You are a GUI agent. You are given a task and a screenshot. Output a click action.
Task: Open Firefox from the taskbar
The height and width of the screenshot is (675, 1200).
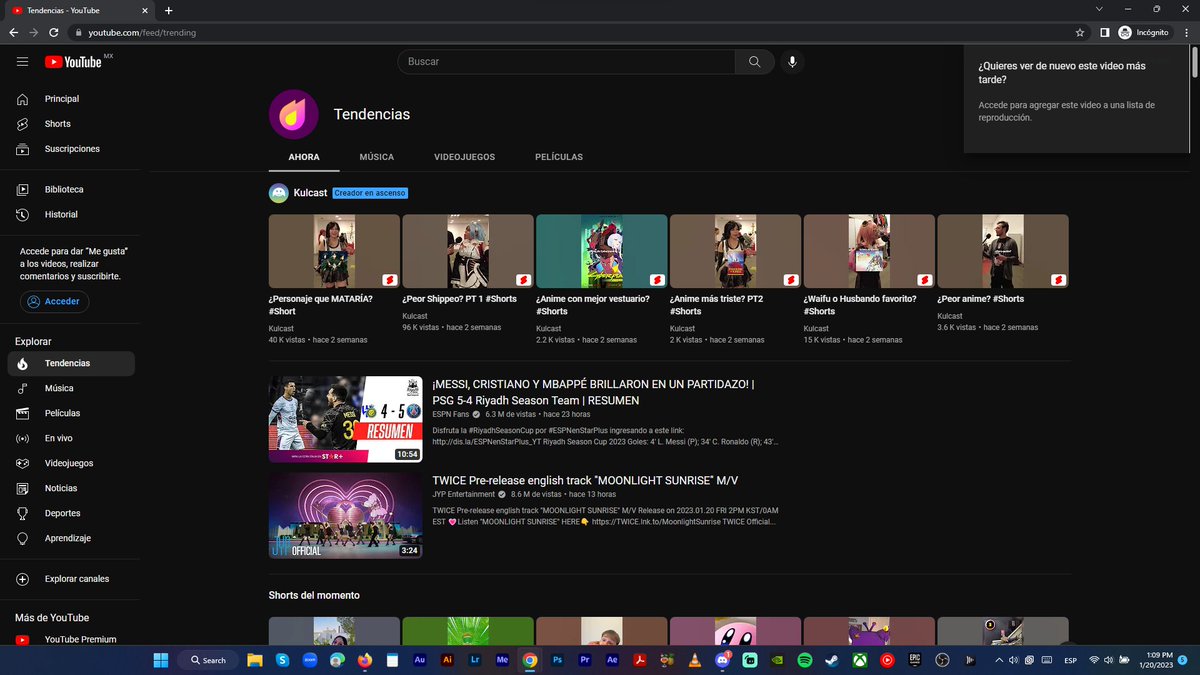coord(364,660)
